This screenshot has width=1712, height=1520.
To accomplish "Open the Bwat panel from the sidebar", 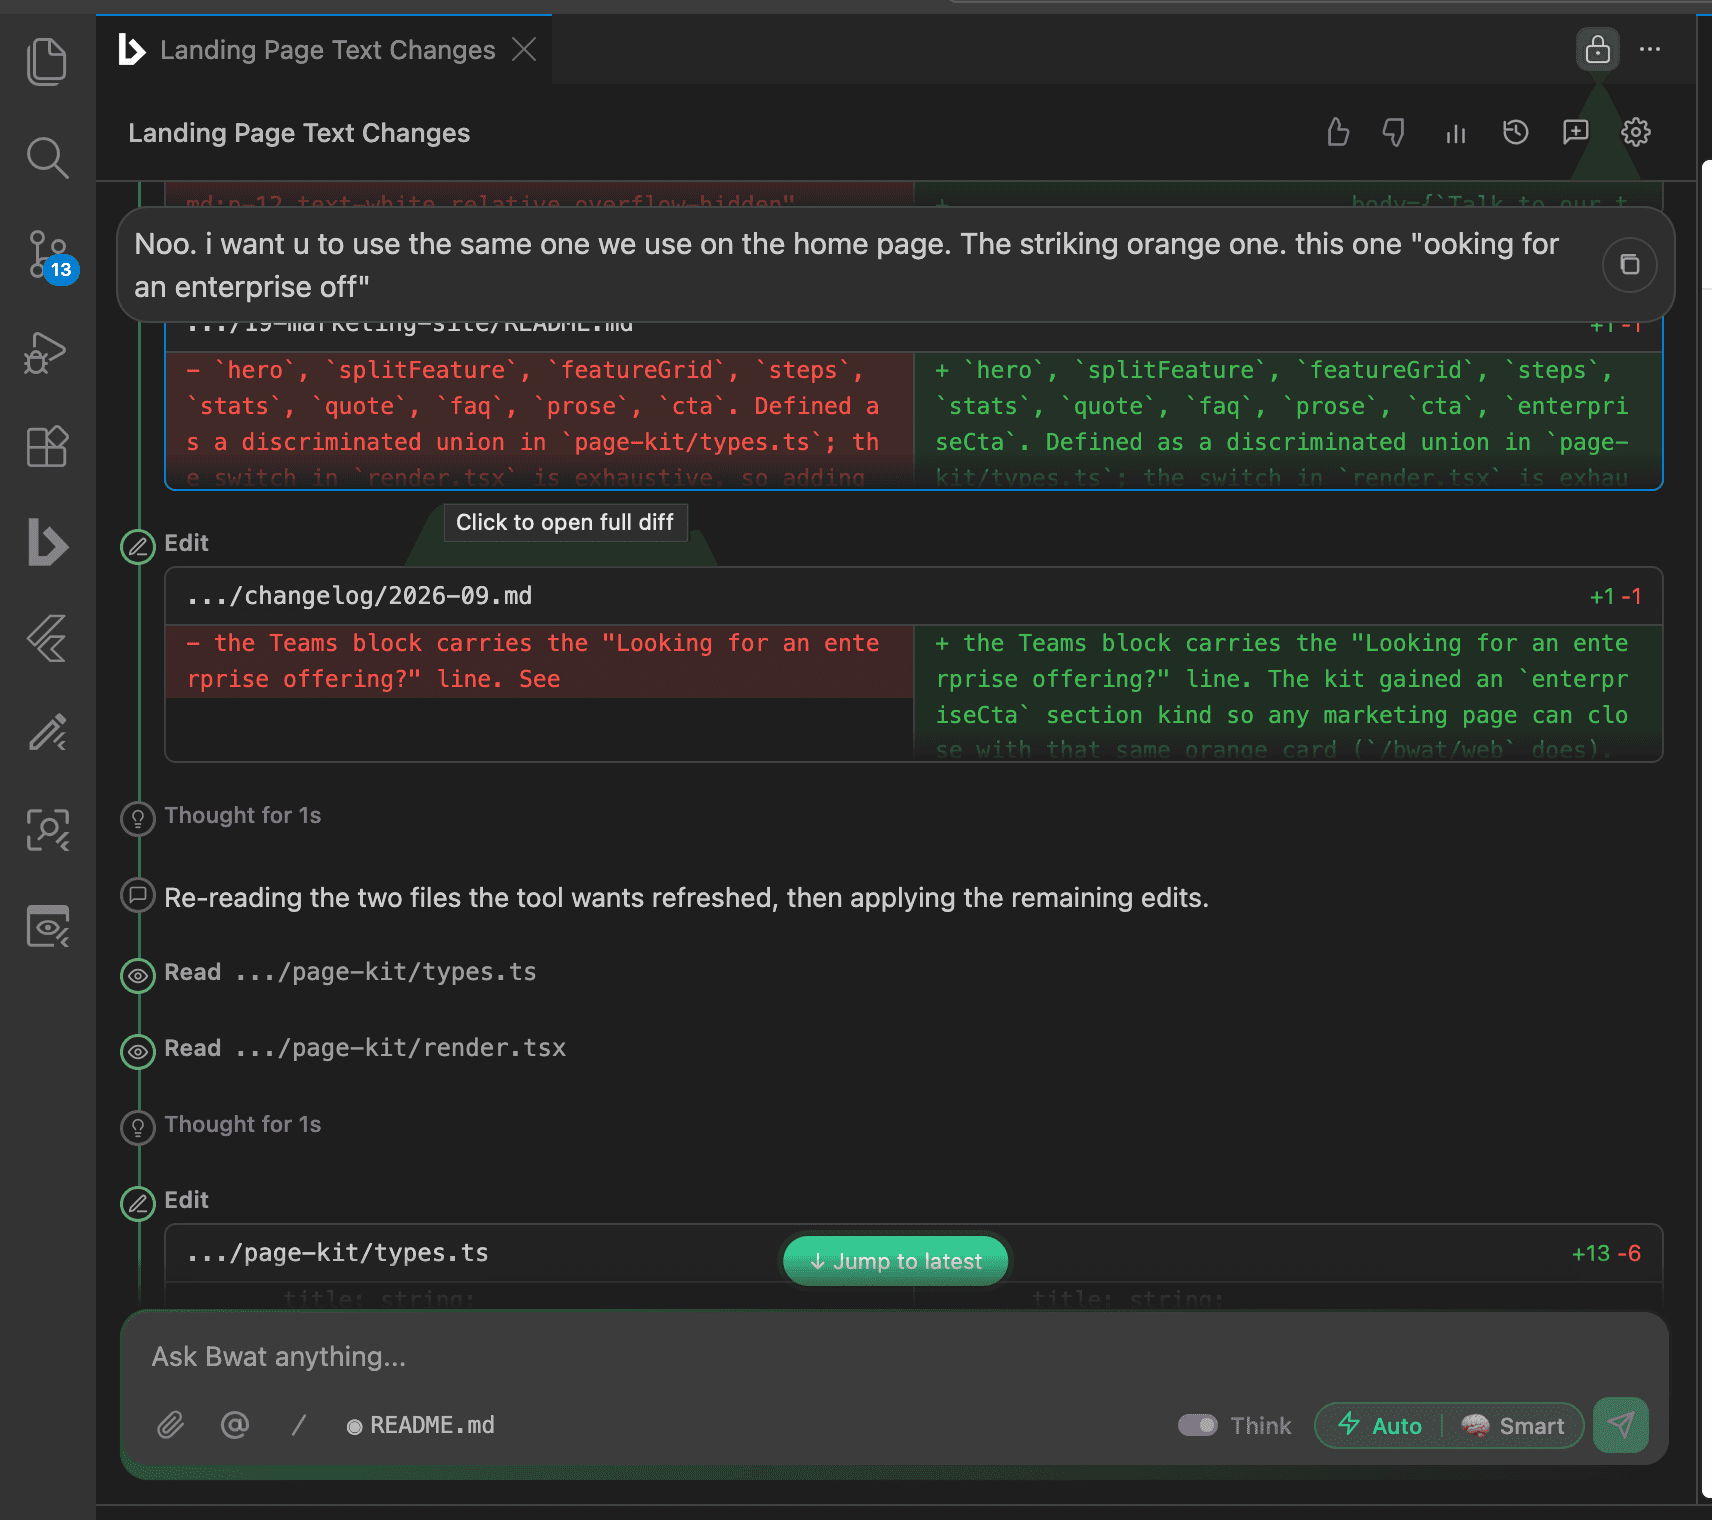I will [47, 543].
